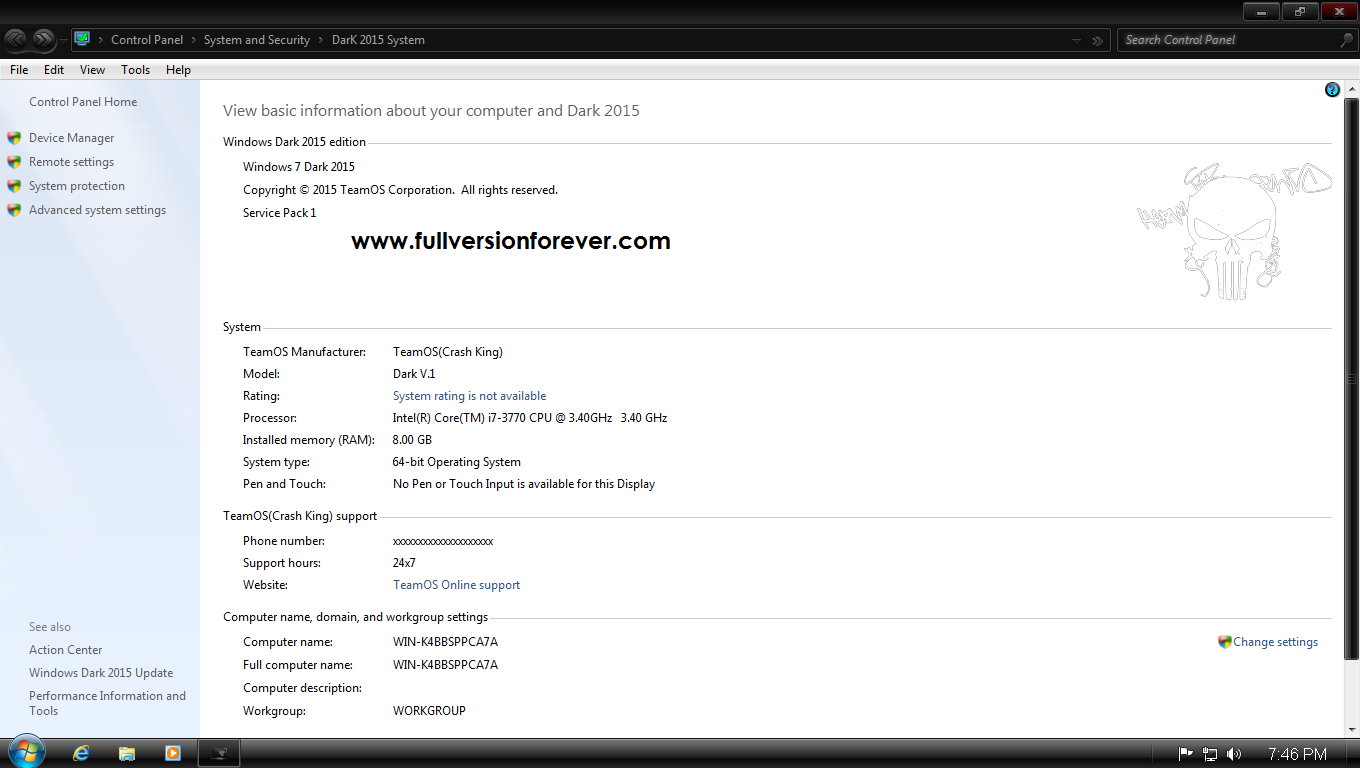Click the clock showing 7:46 PM
Image resolution: width=1360 pixels, height=768 pixels.
click(1297, 754)
